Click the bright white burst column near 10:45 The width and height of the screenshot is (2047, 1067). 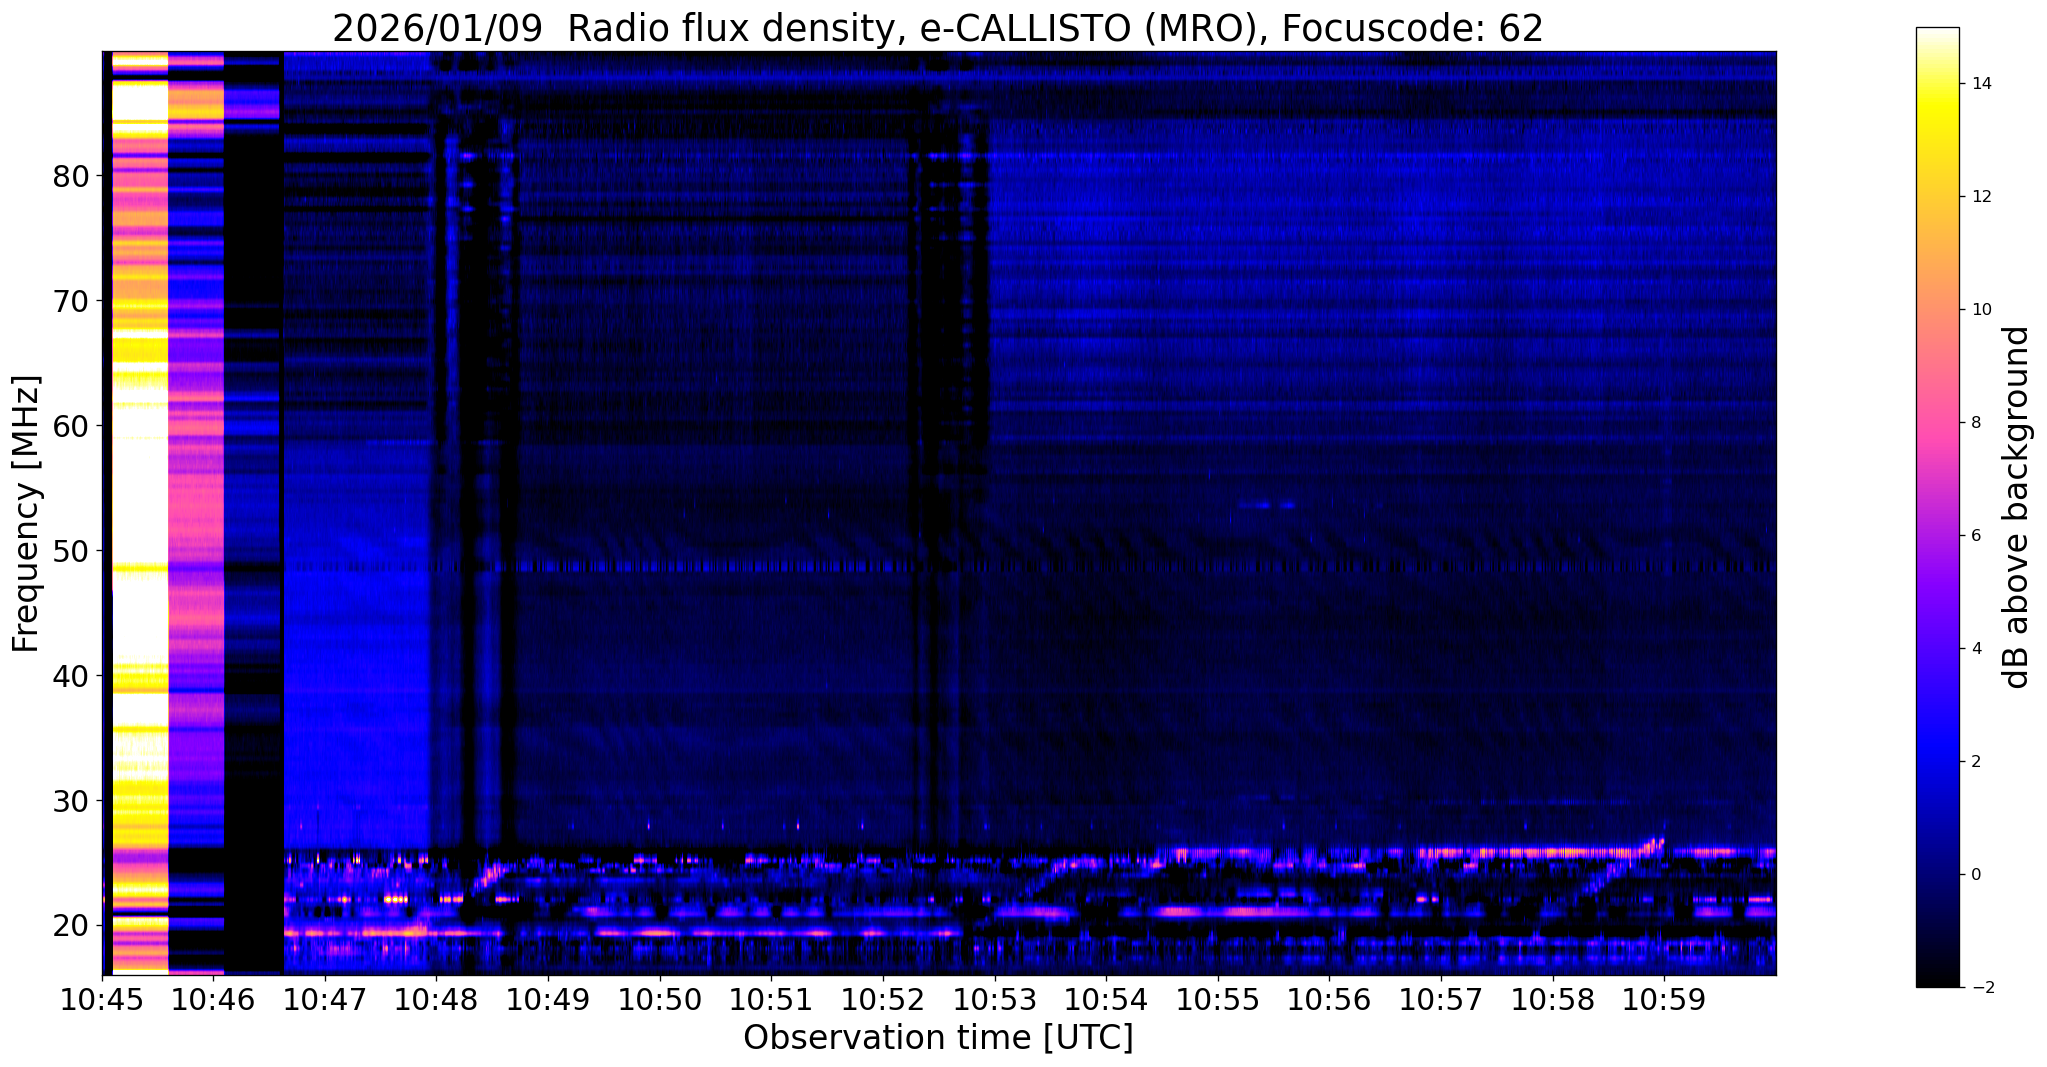[140, 512]
